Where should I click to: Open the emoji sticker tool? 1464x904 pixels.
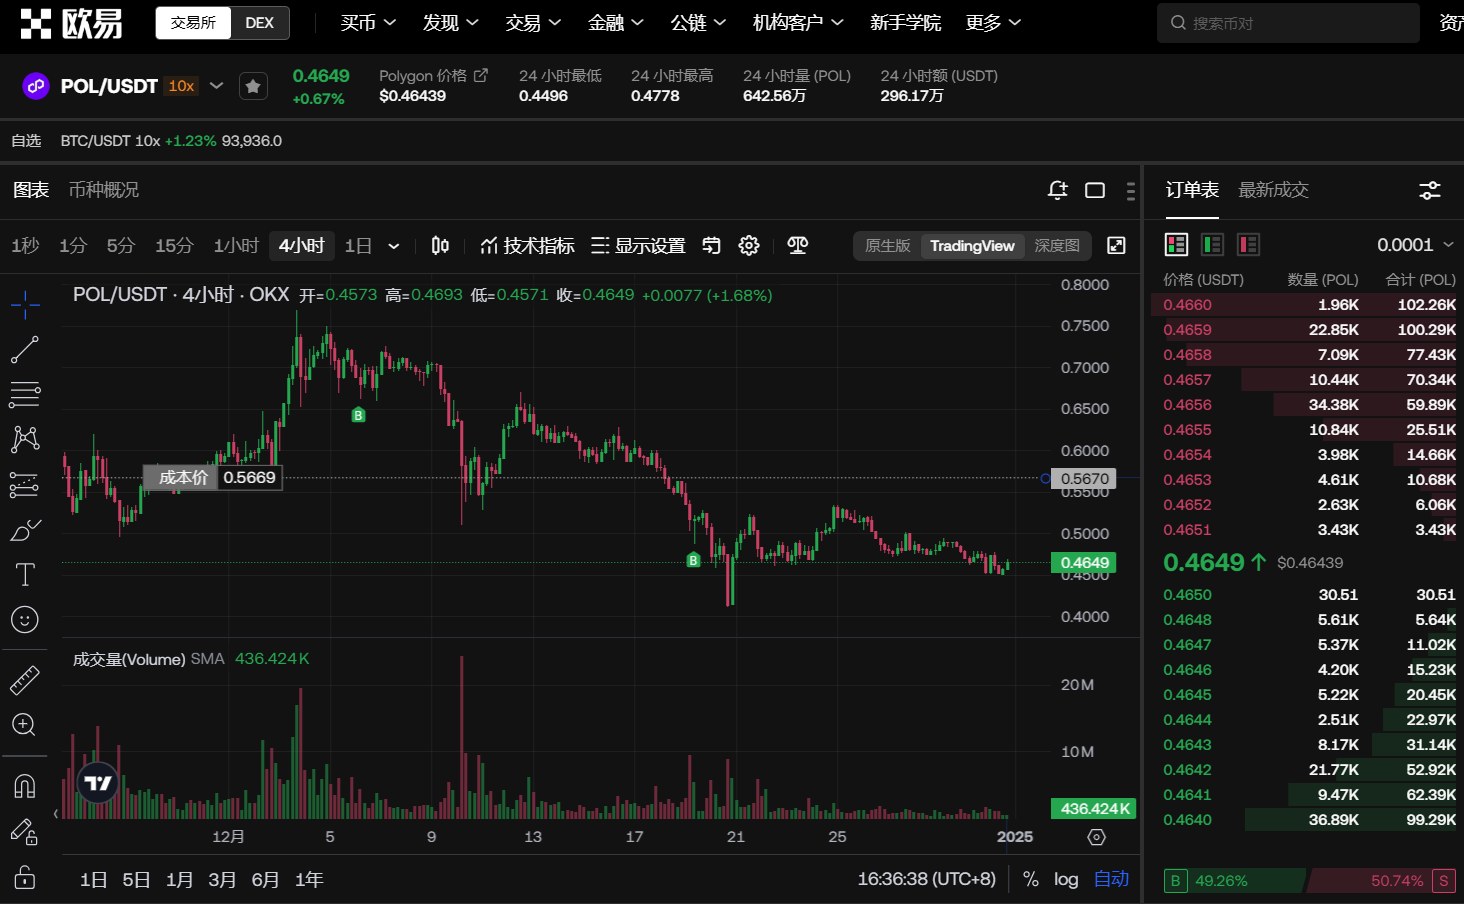[24, 620]
